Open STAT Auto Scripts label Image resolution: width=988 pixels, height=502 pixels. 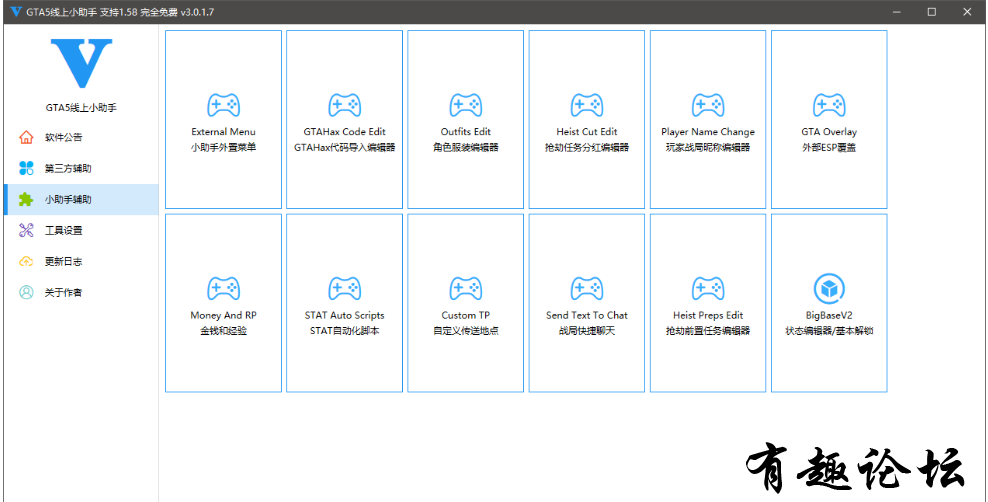click(345, 315)
